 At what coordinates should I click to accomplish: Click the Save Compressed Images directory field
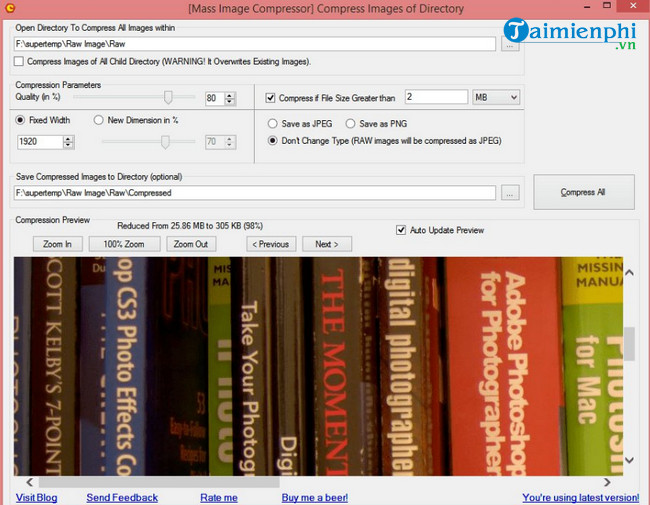255,193
